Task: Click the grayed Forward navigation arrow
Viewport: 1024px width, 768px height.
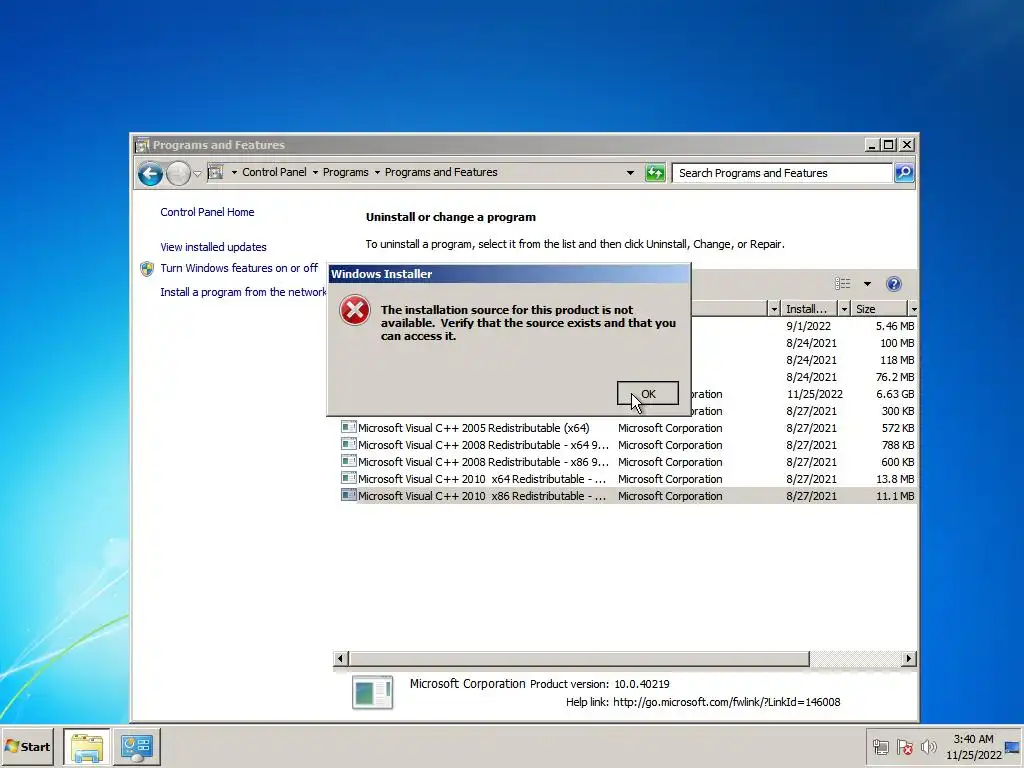Action: coord(178,174)
